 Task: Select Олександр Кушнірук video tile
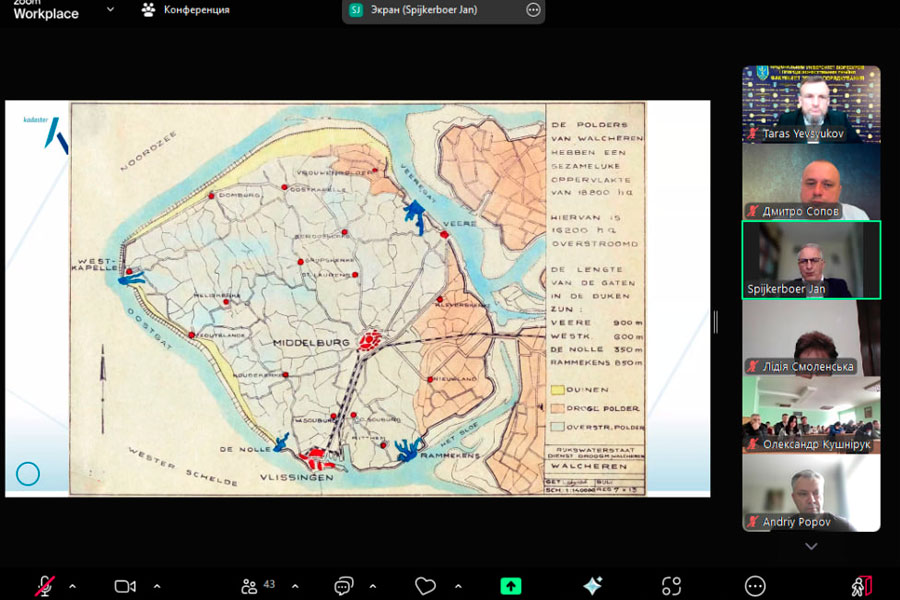pos(811,415)
